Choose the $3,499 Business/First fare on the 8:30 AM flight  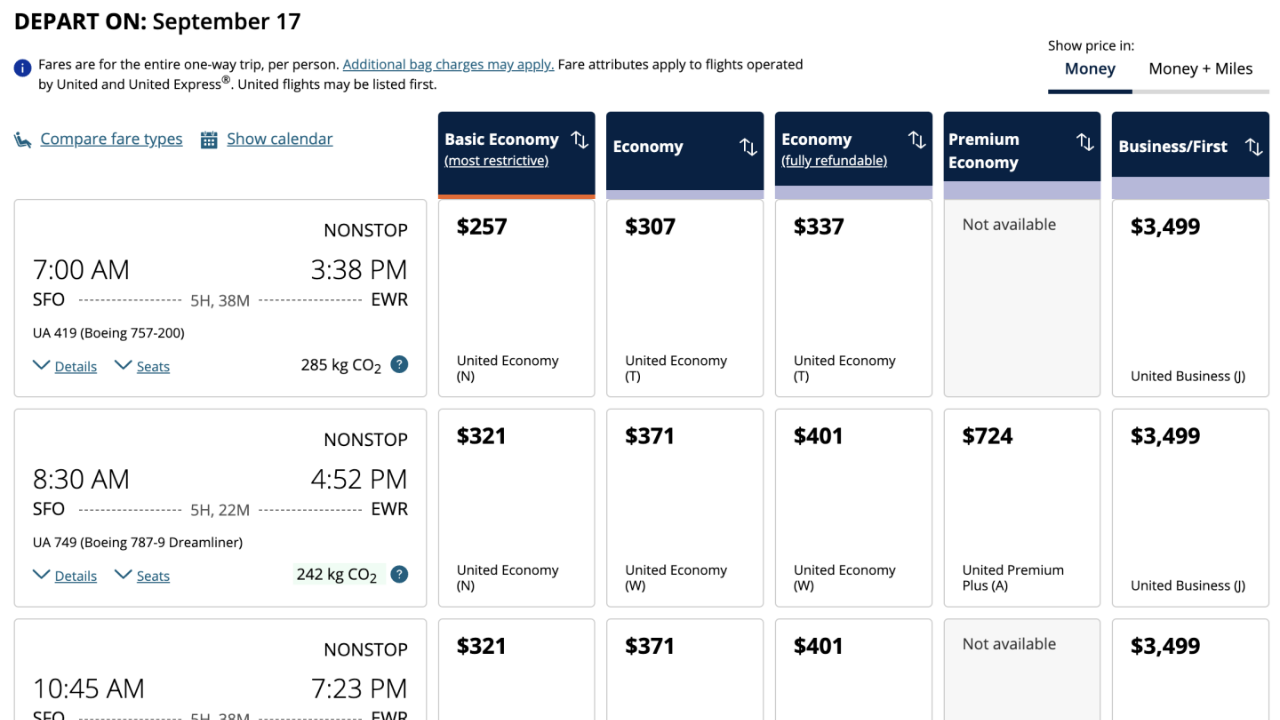[x=1190, y=507]
